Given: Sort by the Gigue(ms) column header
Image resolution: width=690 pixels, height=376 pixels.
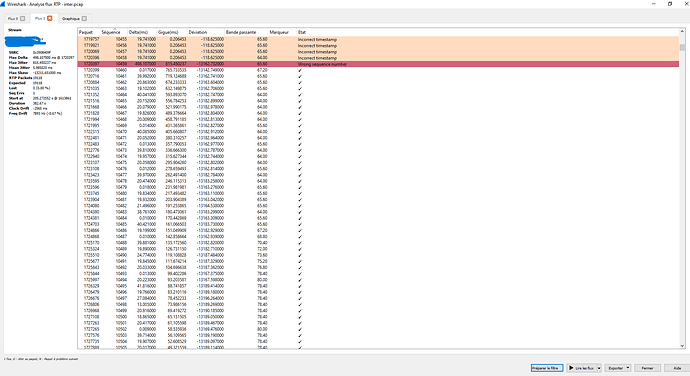Looking at the screenshot, I should pyautogui.click(x=172, y=32).
